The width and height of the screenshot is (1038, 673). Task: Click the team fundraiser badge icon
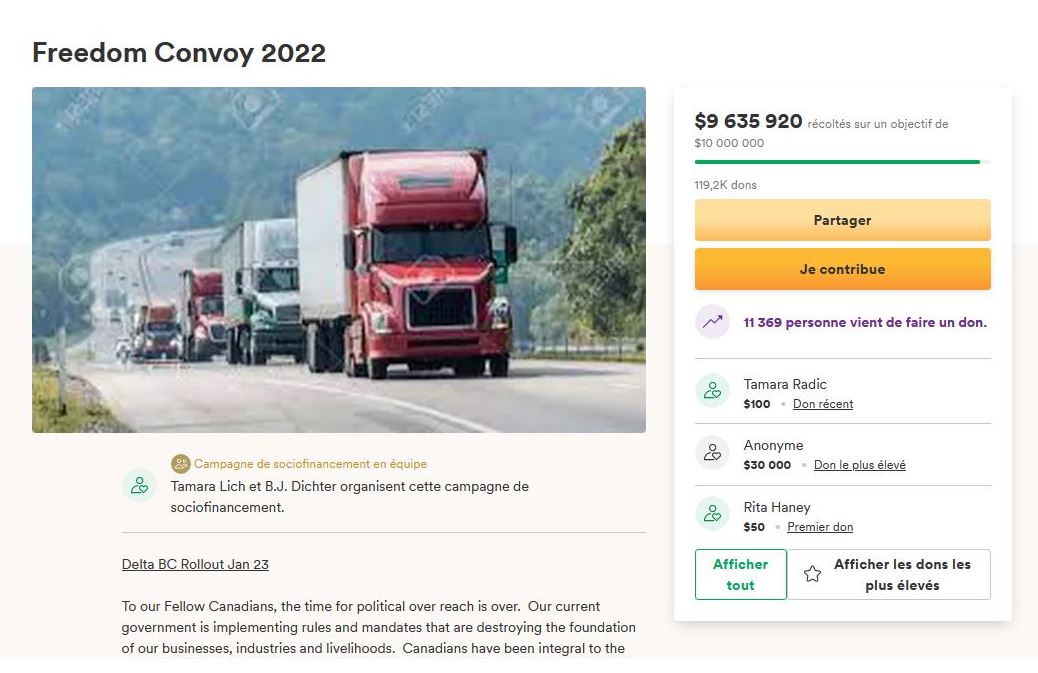pyautogui.click(x=181, y=464)
